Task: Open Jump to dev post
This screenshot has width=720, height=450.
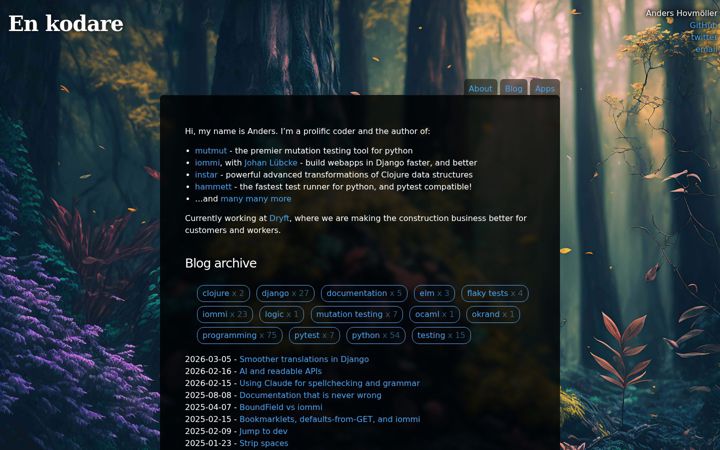Action: [x=263, y=431]
